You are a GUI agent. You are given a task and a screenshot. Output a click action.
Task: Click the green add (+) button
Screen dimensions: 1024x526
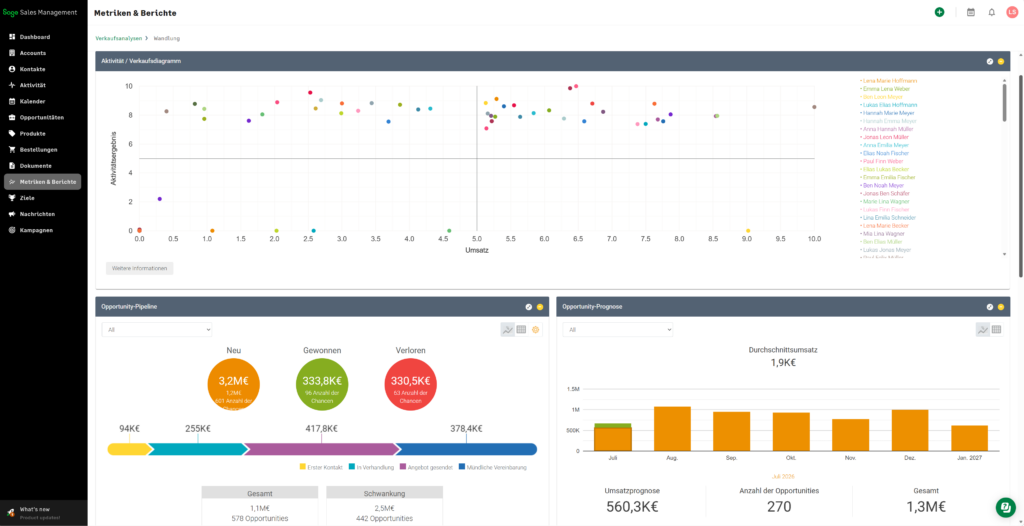[x=939, y=12]
